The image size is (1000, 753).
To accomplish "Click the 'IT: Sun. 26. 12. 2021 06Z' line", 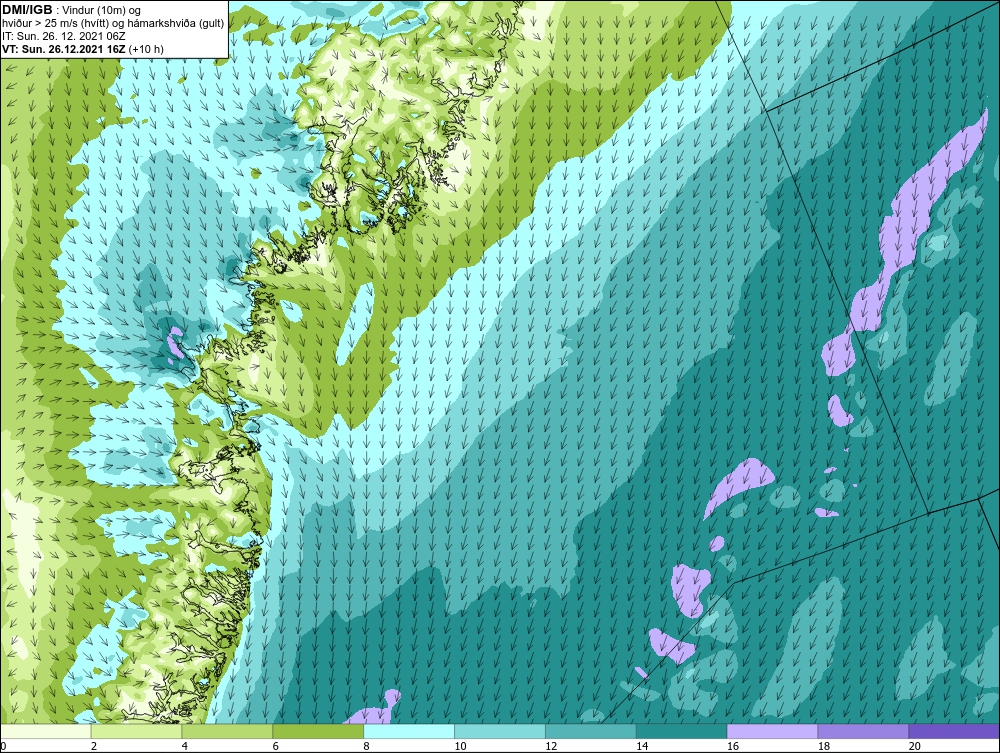I will coord(64,36).
